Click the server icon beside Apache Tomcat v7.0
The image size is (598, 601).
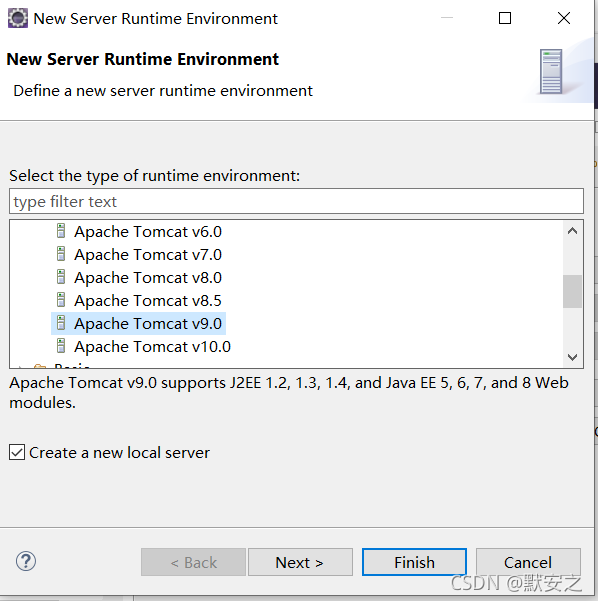click(61, 254)
